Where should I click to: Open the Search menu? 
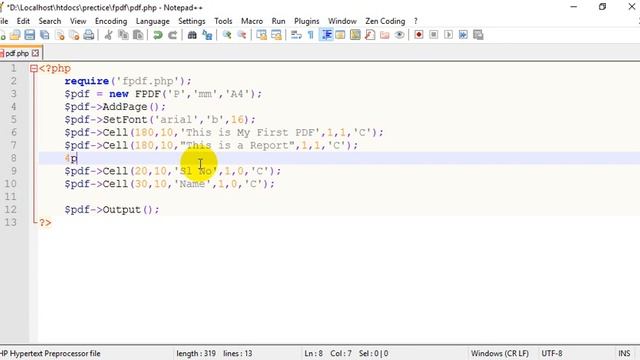[x=50, y=21]
